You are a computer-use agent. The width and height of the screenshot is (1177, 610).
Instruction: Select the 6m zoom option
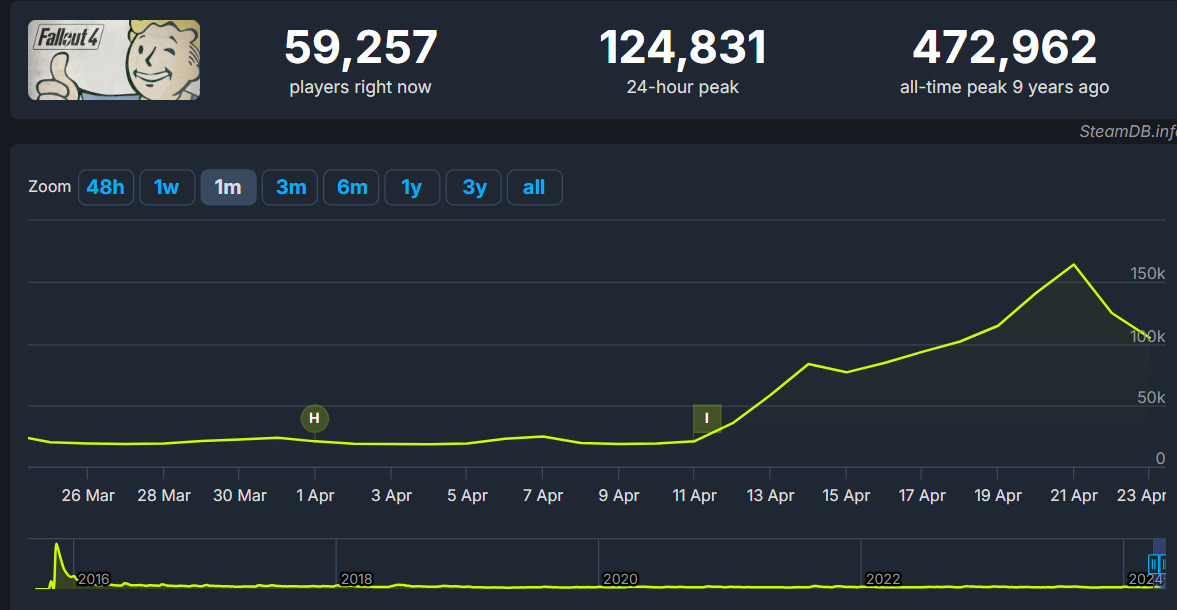[351, 187]
